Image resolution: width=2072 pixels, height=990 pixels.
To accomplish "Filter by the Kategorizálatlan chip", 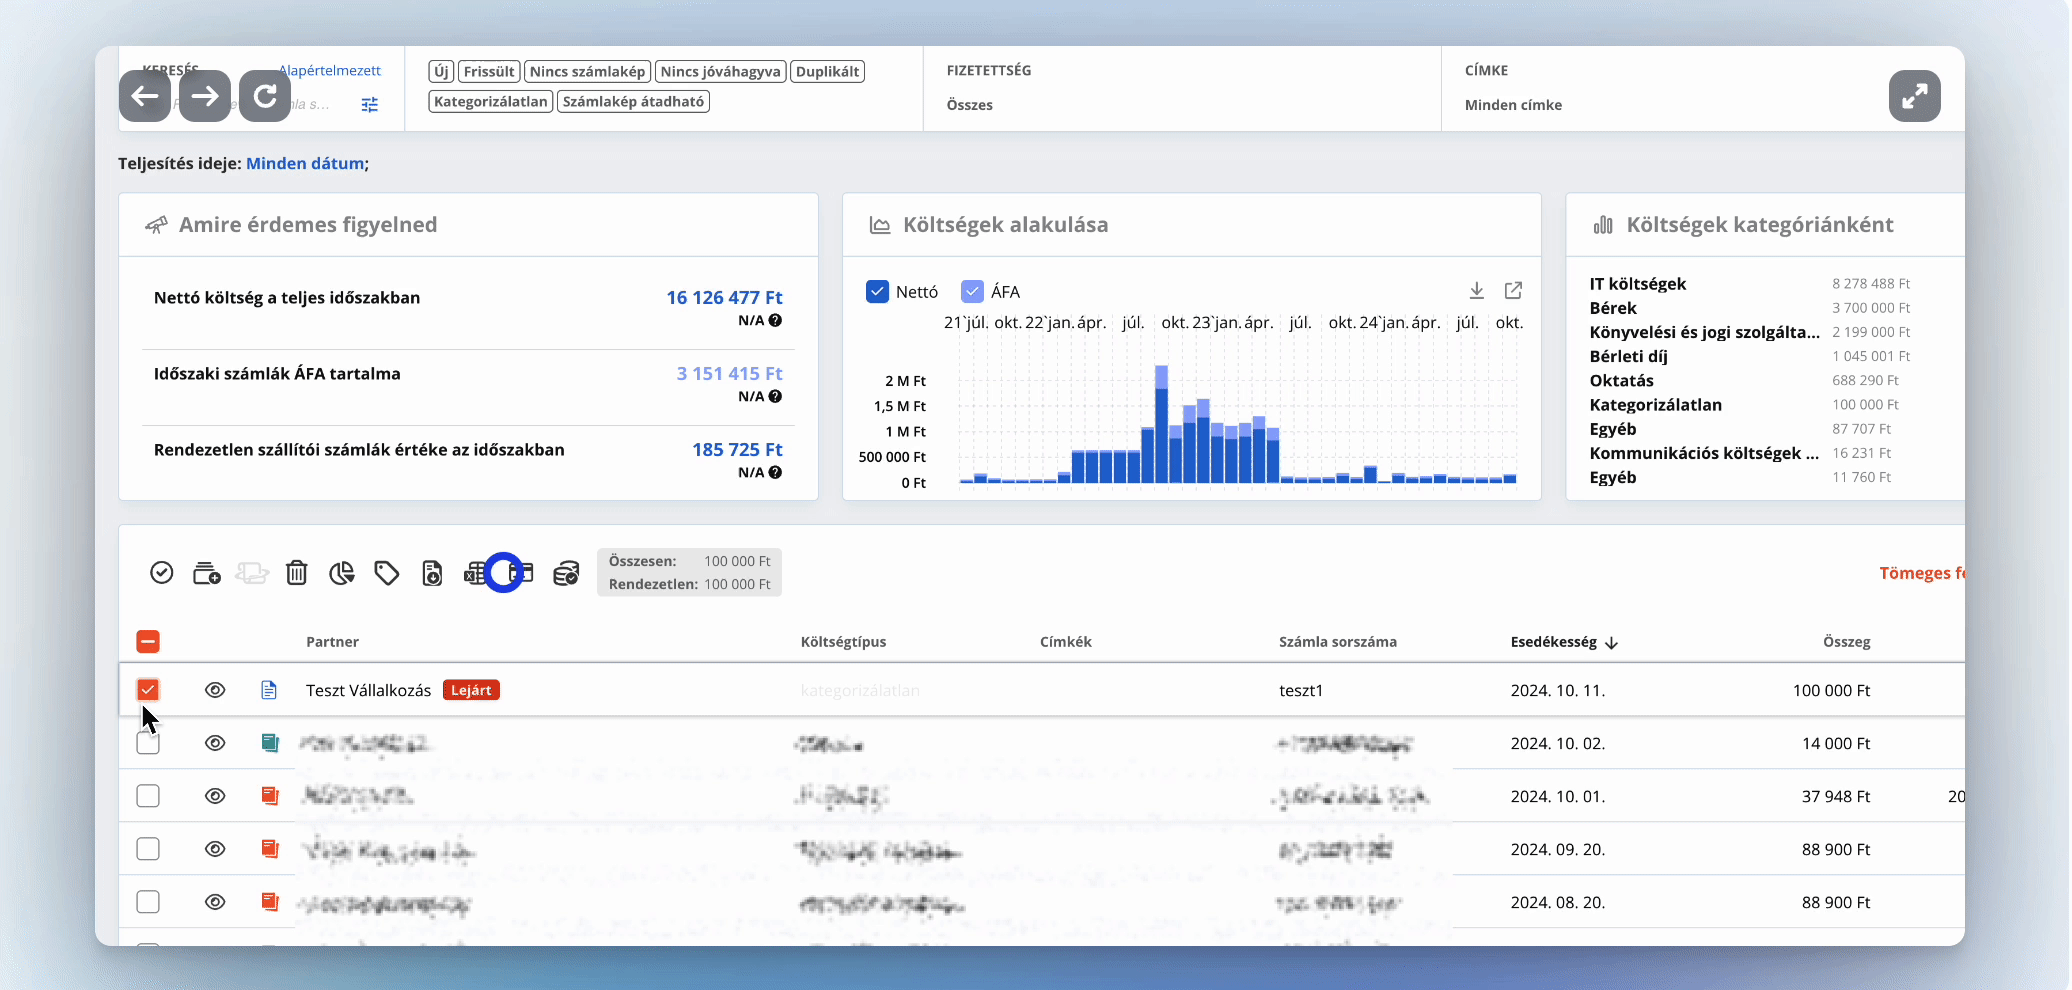I will click(491, 101).
